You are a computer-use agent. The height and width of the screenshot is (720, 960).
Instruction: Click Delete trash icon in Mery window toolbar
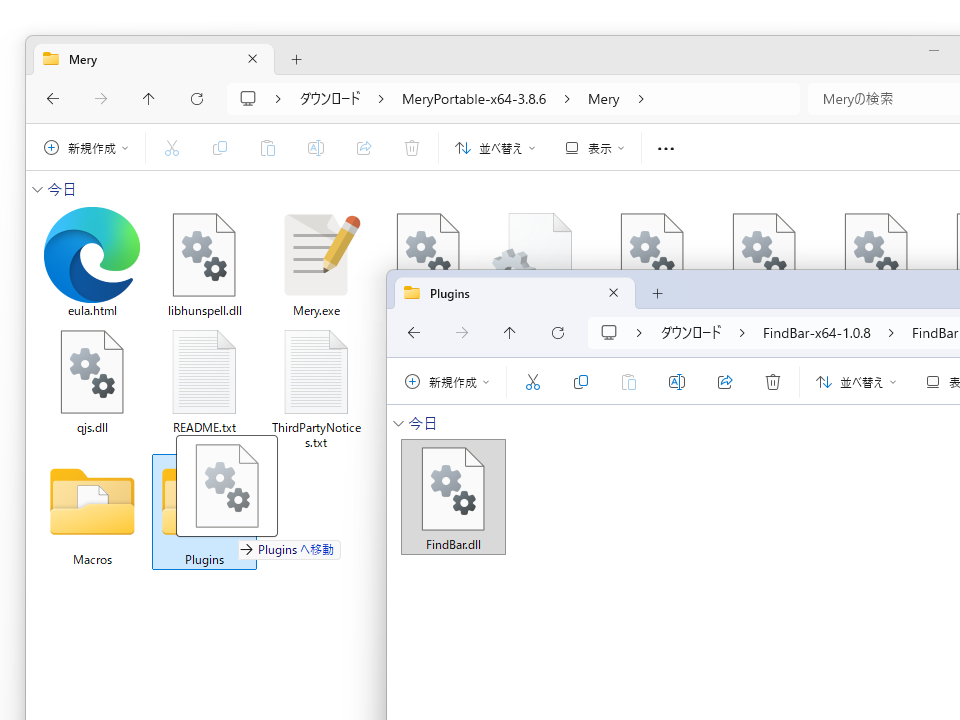412,148
